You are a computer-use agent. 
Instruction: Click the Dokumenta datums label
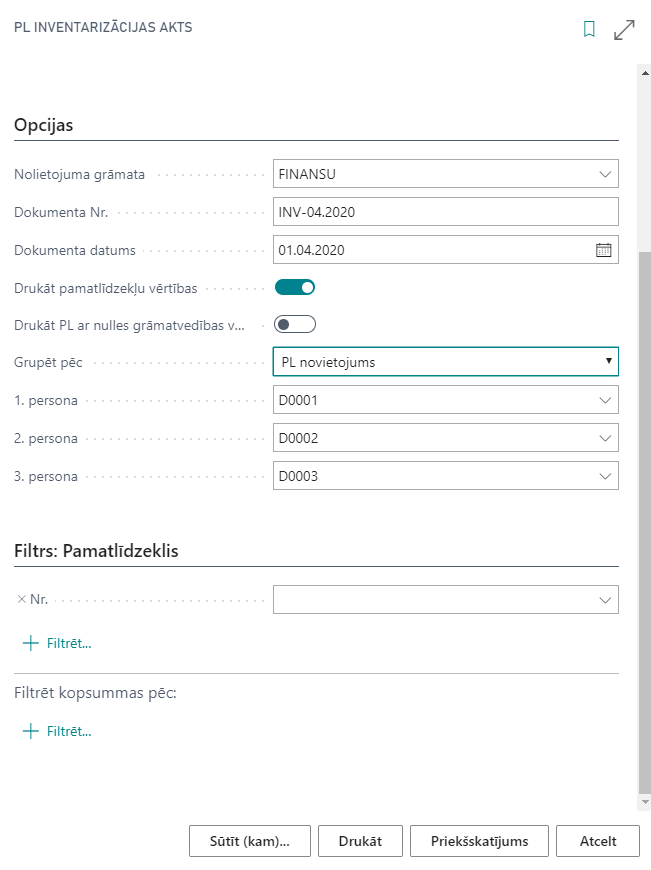[75, 251]
